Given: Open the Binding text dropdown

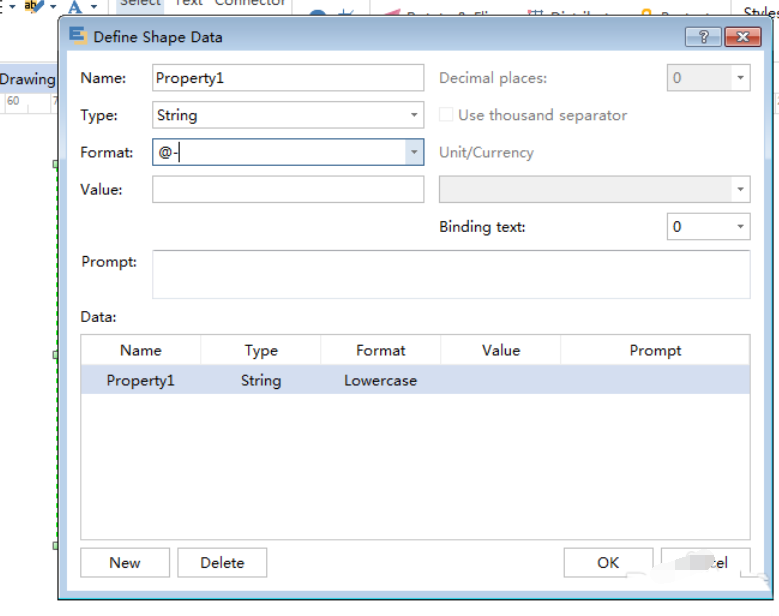Looking at the screenshot, I should (739, 227).
